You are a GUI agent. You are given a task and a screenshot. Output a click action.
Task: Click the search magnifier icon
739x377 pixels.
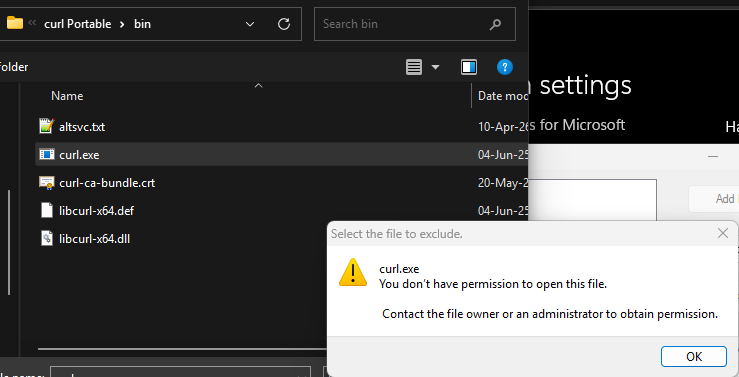495,24
